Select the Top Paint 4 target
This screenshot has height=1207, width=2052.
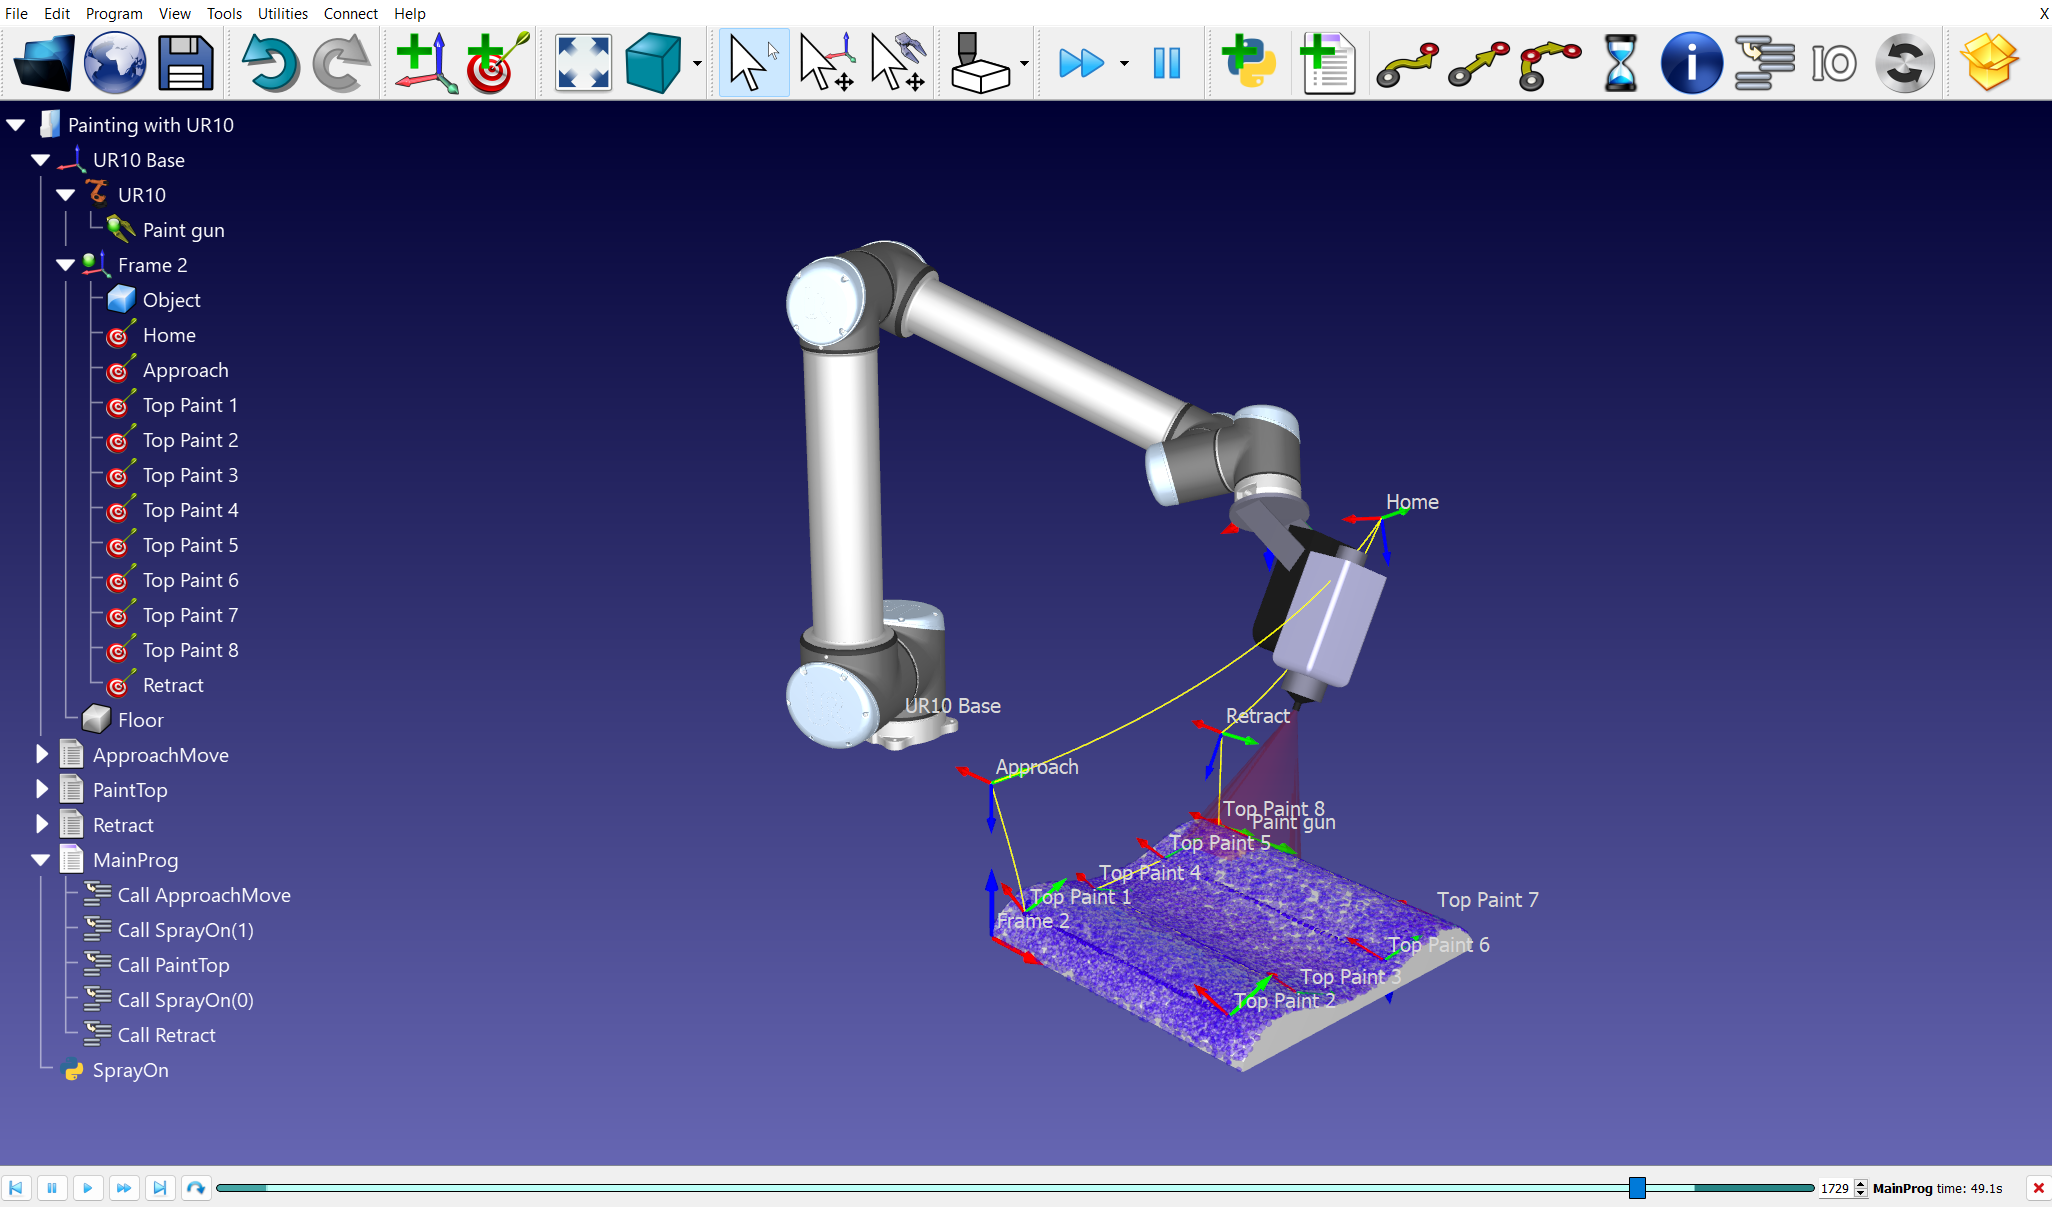[190, 510]
